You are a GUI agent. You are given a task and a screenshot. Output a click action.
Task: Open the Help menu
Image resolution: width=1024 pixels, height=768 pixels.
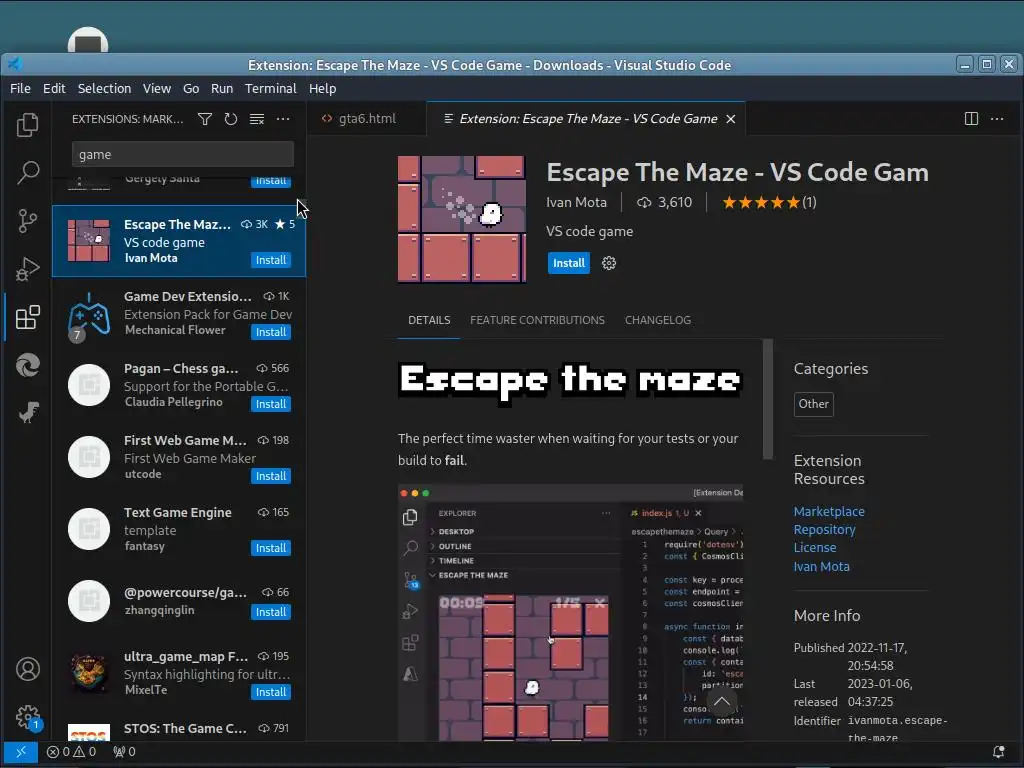[322, 88]
